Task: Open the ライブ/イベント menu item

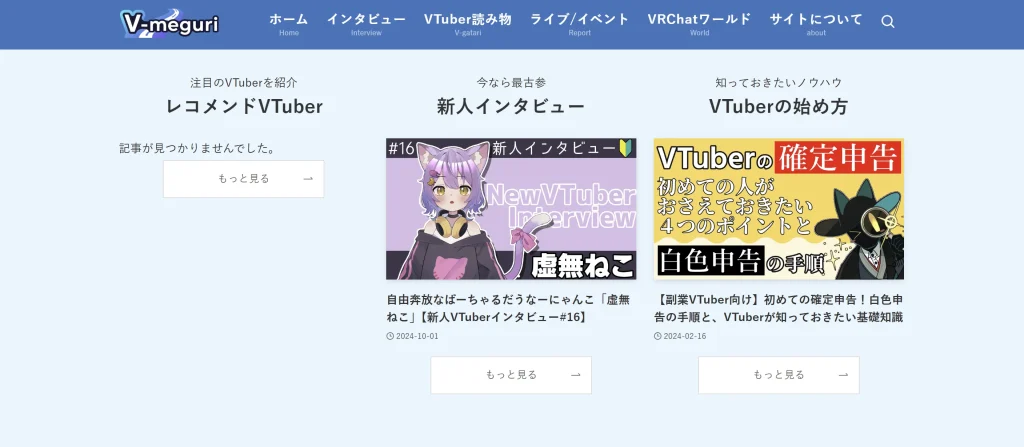Action: point(579,24)
